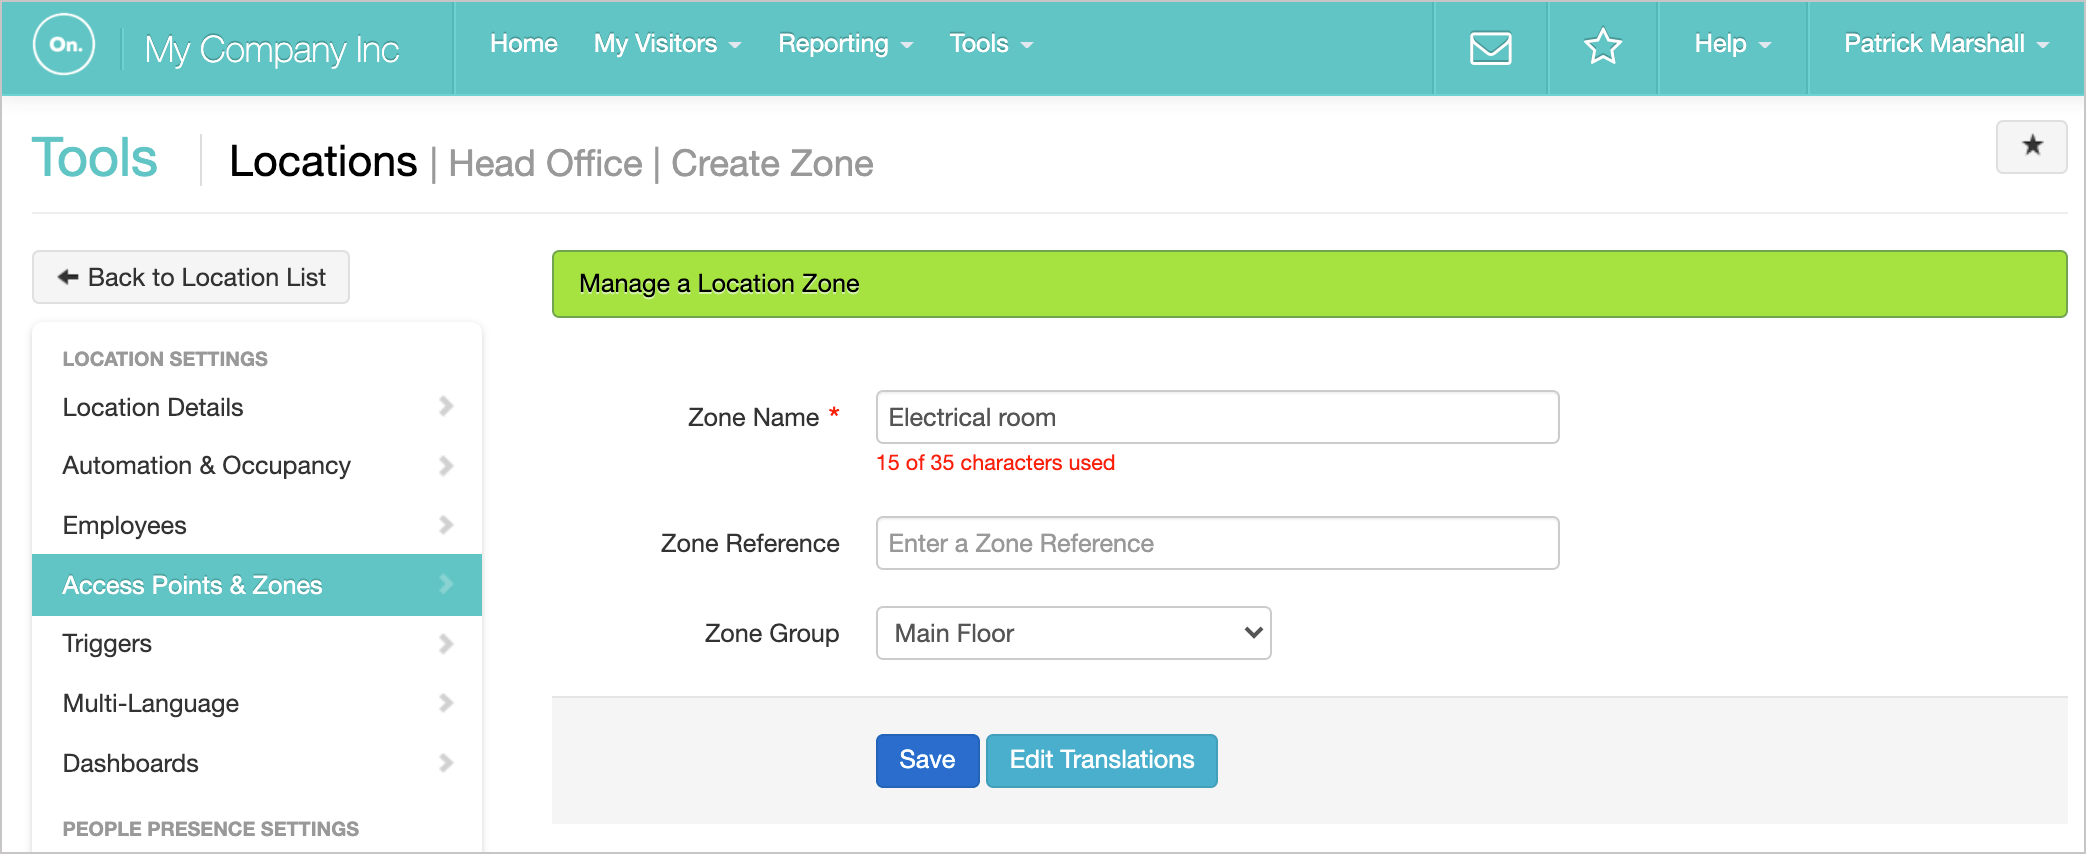Go to Home in the navigation bar
Viewport: 2086px width, 854px height.
[x=523, y=44]
